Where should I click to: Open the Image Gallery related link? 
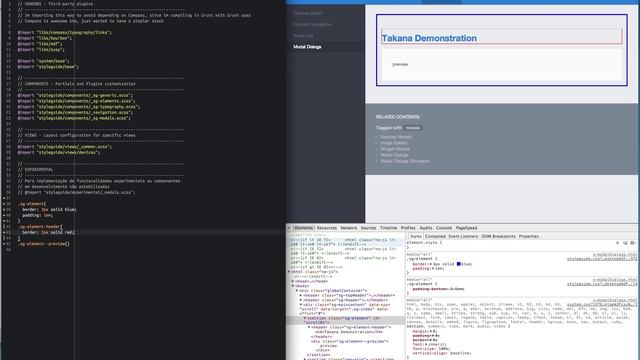click(x=394, y=143)
